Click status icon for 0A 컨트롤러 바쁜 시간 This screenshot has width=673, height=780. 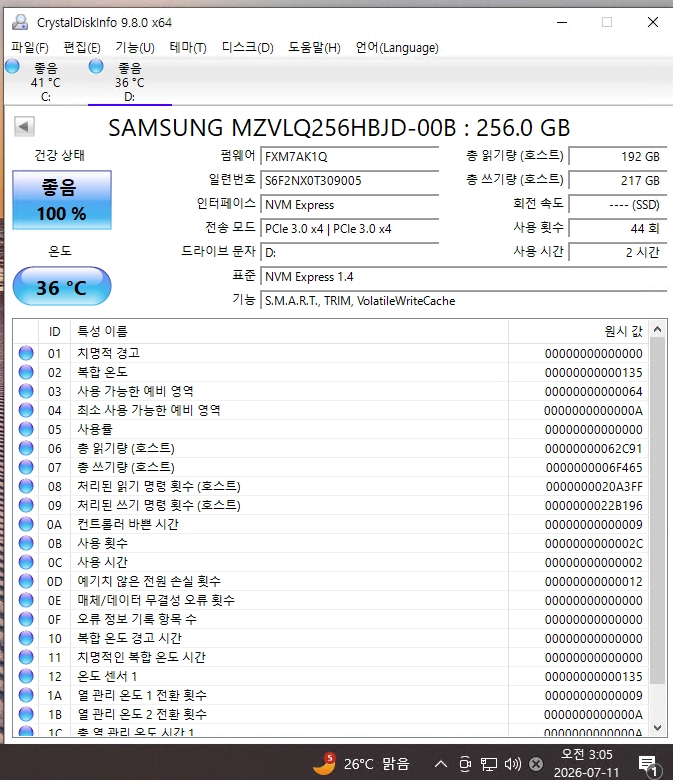click(x=26, y=524)
